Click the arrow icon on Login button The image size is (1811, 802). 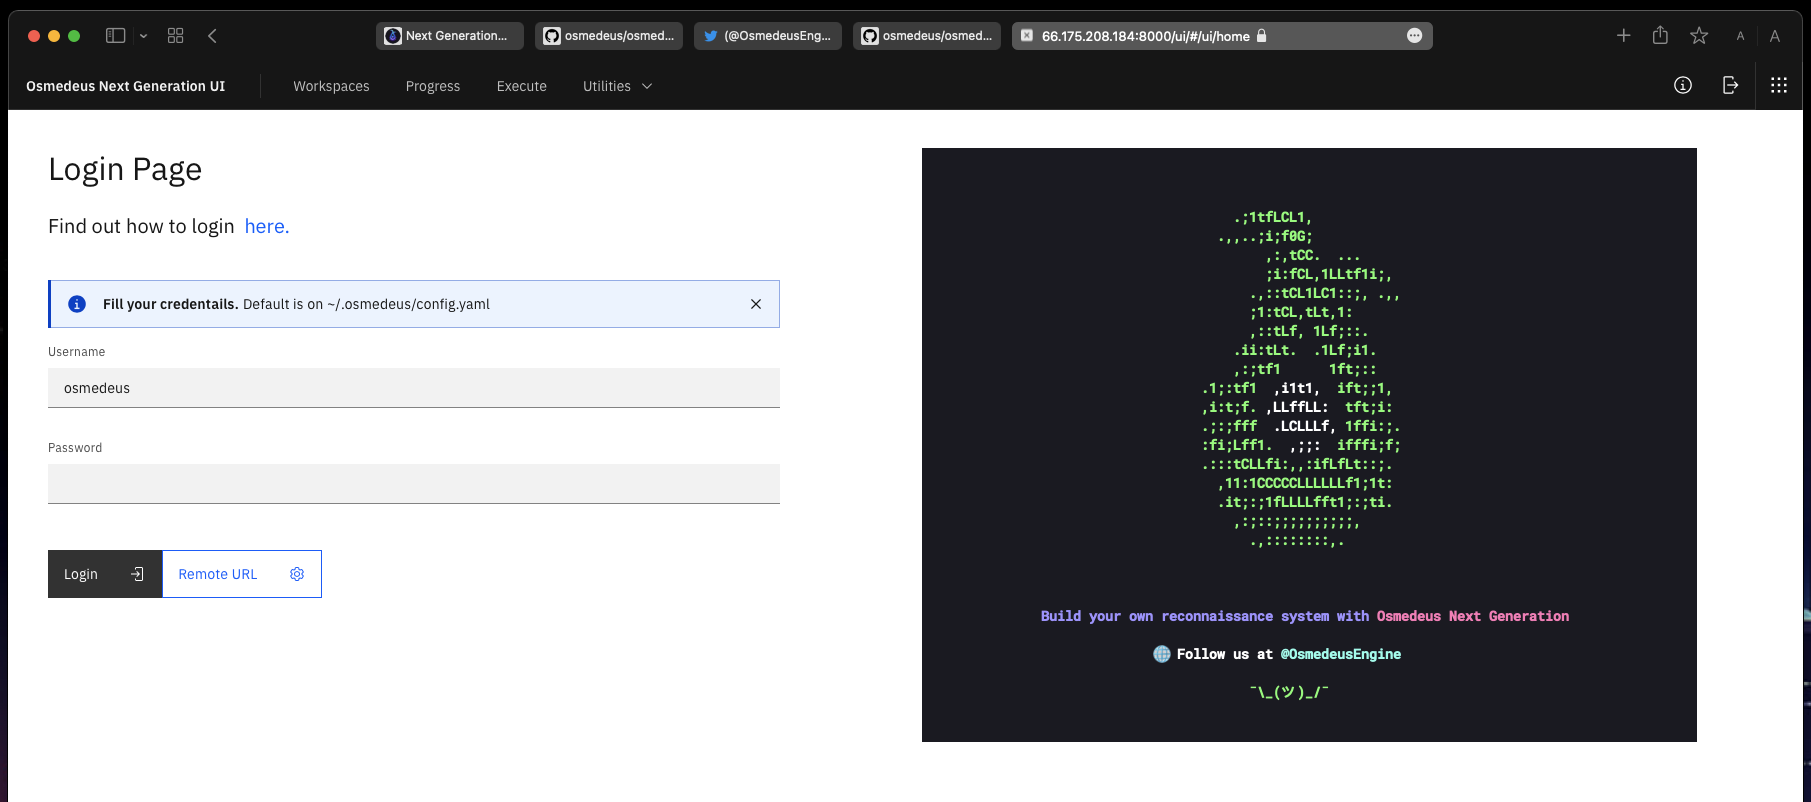pos(138,574)
